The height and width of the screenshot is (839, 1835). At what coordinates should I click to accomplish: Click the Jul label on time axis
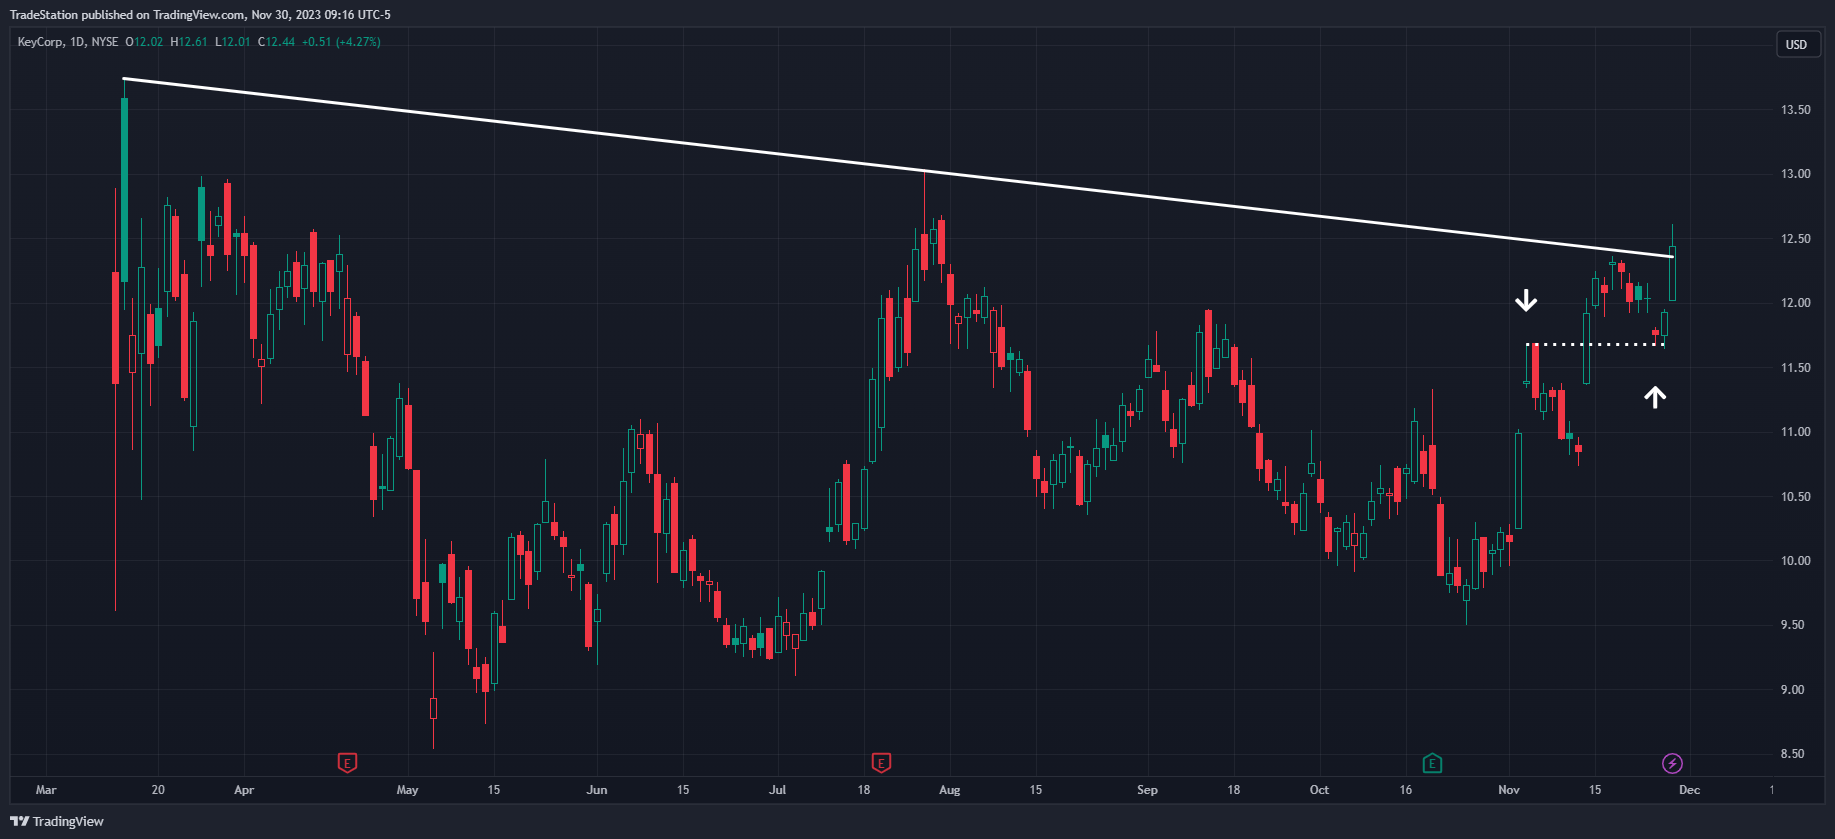pos(777,790)
